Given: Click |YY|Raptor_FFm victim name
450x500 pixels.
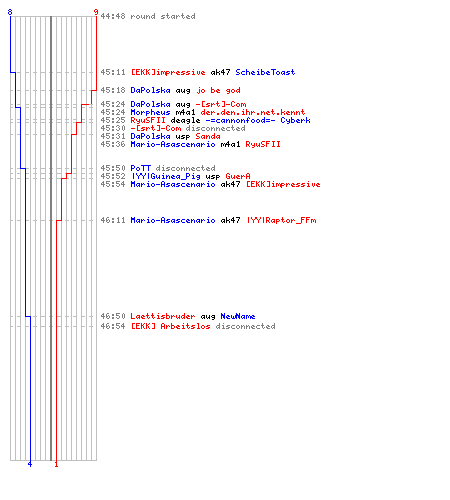Looking at the screenshot, I should point(282,220).
